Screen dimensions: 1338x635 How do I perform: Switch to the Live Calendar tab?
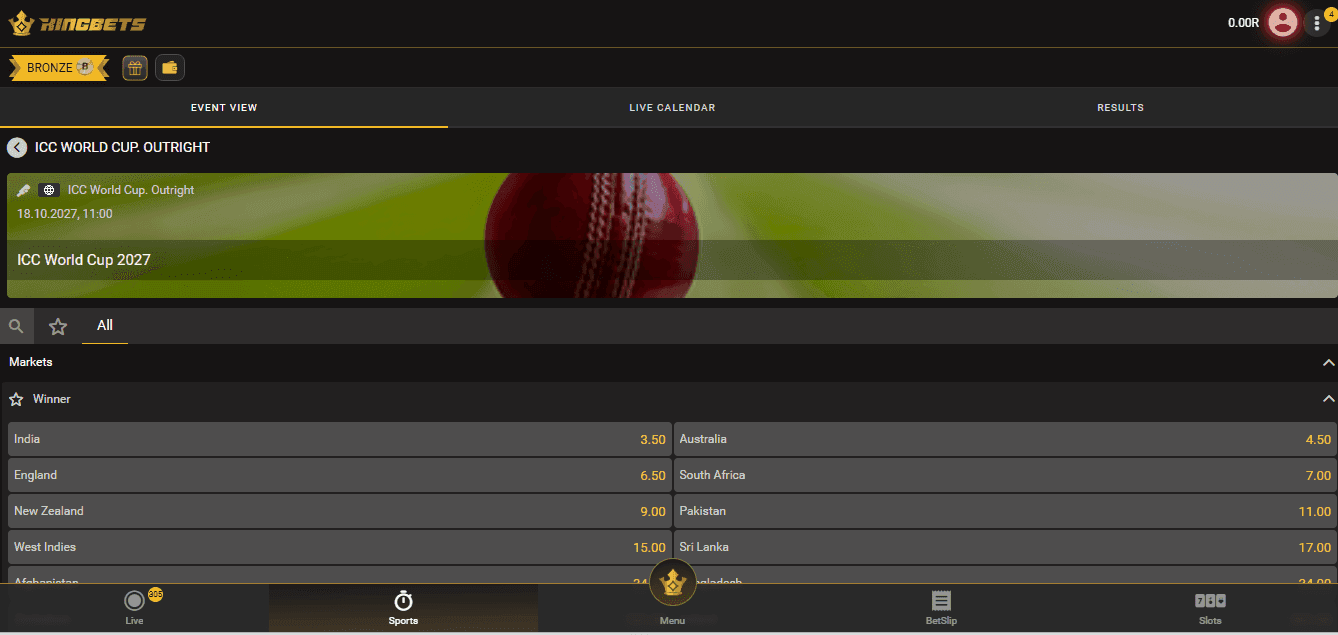tap(672, 107)
